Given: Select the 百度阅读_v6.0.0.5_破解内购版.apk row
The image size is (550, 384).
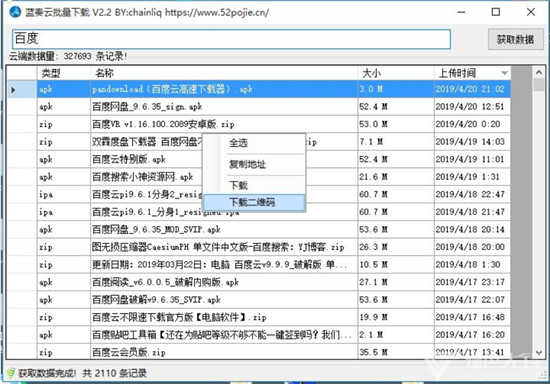Looking at the screenshot, I should [259, 282].
